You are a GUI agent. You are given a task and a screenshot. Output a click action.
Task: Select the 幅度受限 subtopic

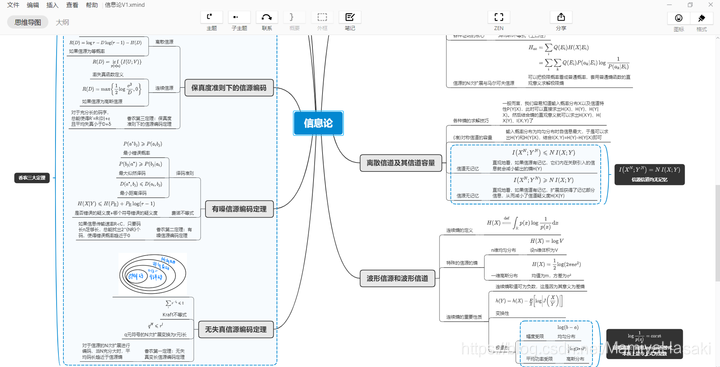(x=535, y=336)
